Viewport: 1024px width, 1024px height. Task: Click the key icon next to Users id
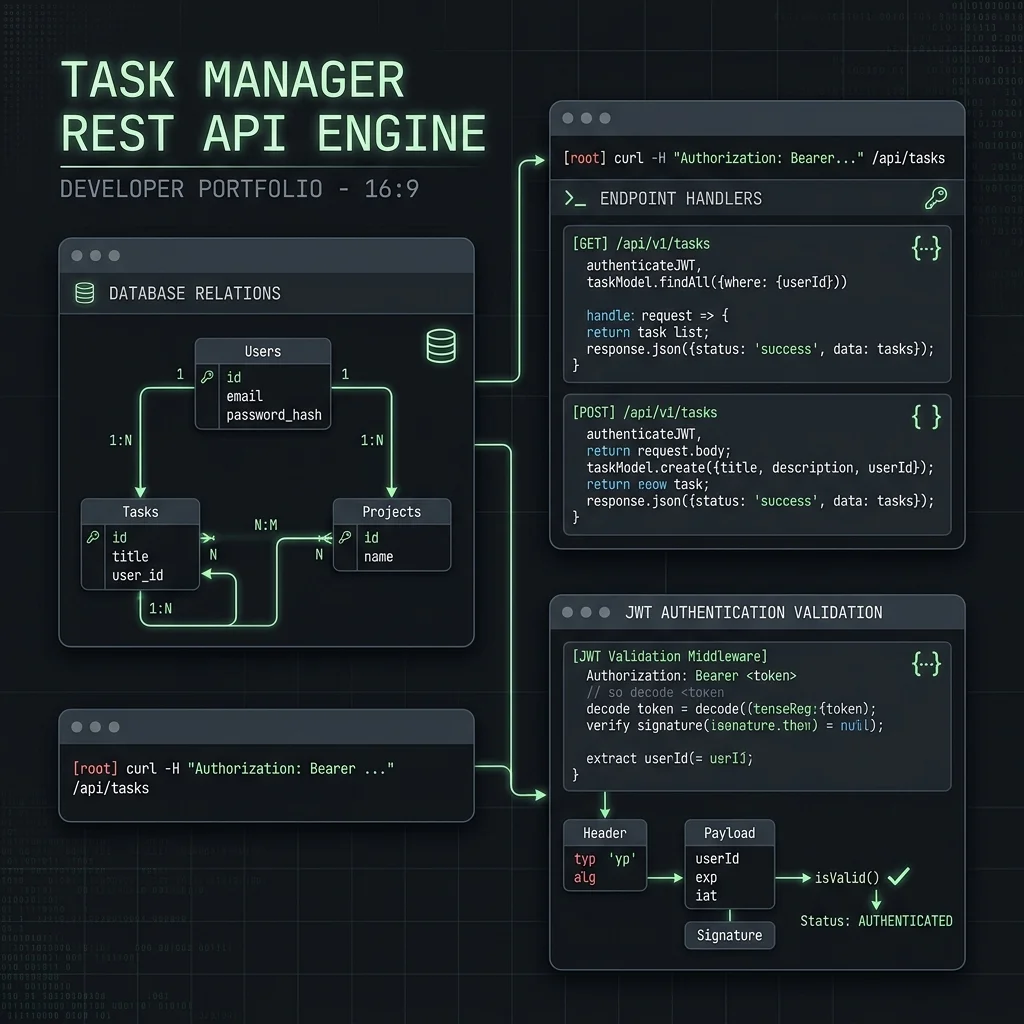208,377
